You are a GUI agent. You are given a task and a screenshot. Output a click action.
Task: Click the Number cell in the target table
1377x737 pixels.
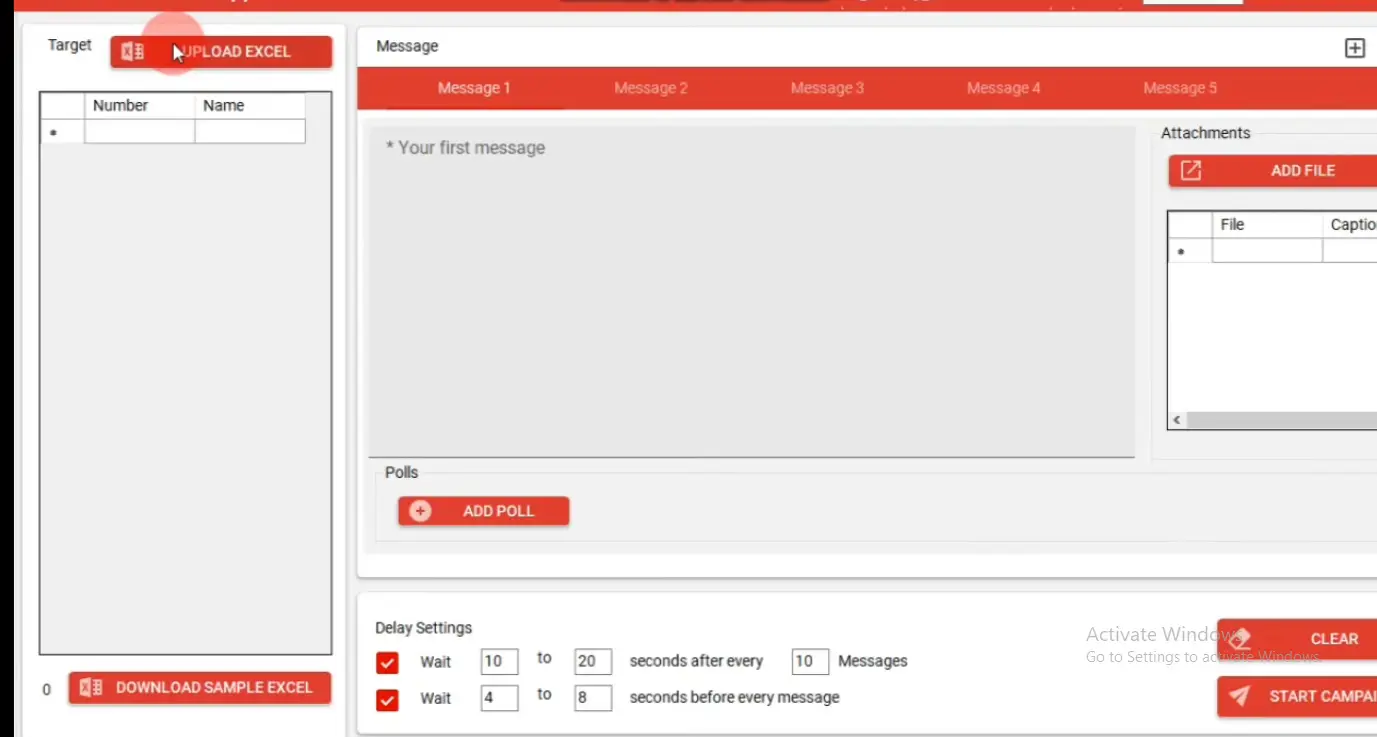click(x=139, y=132)
